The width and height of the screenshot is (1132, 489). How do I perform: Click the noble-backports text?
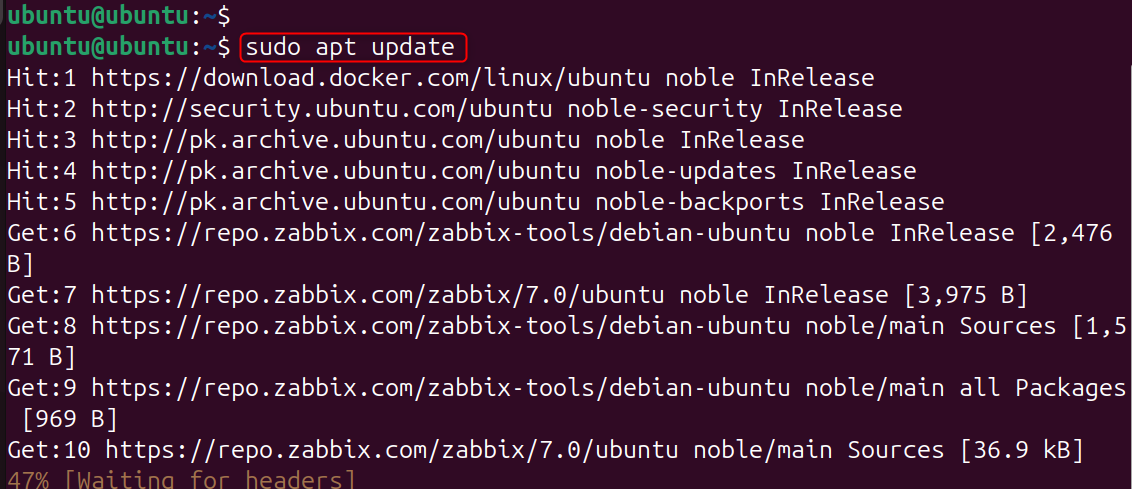700,202
